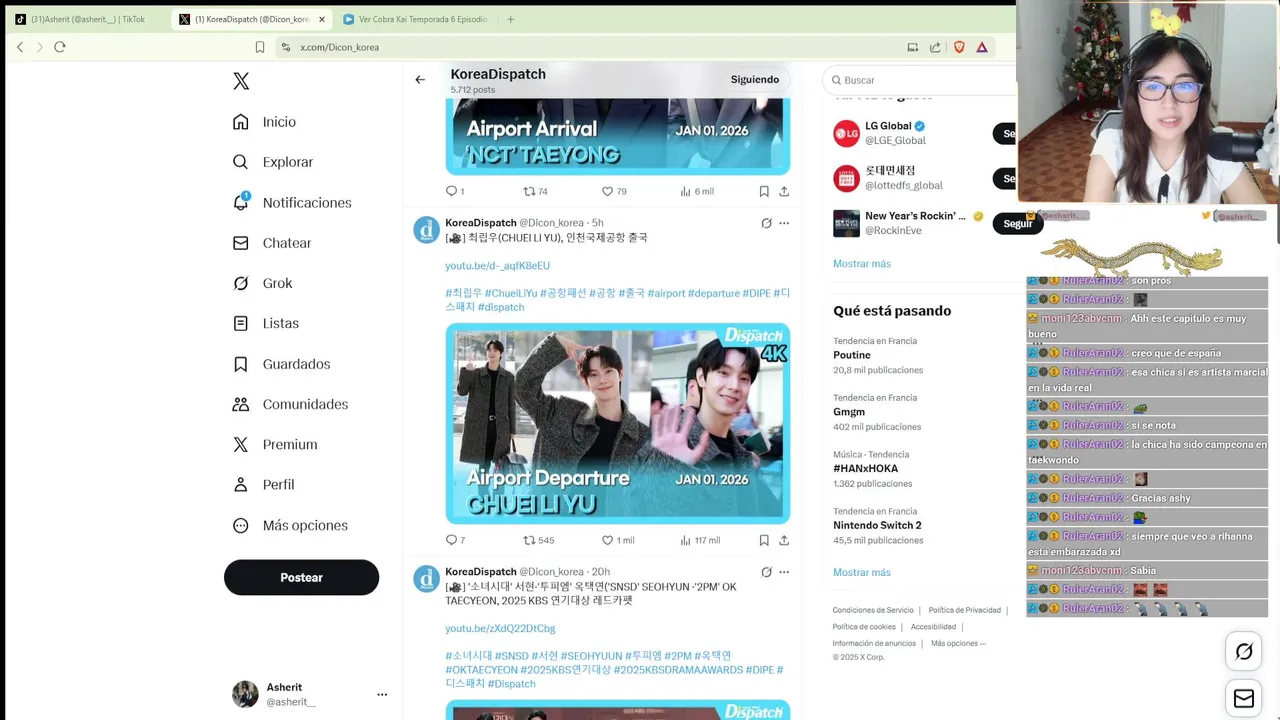Repost the NCT Taeyong post
Screen dimensions: 1280x720
536,191
